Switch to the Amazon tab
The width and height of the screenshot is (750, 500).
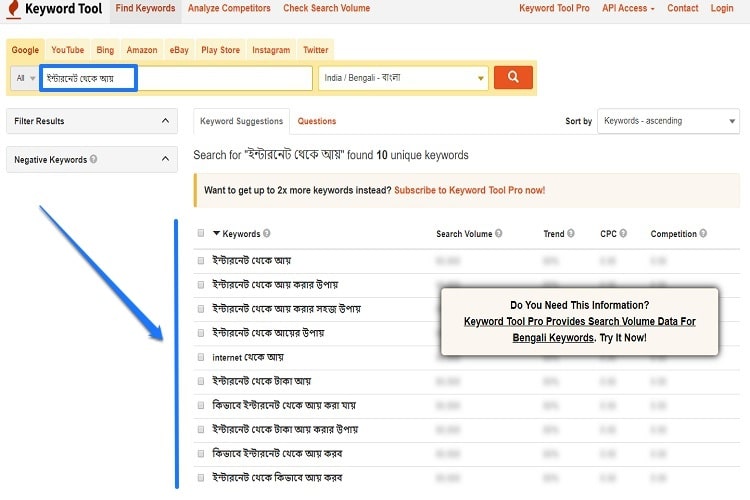[142, 50]
